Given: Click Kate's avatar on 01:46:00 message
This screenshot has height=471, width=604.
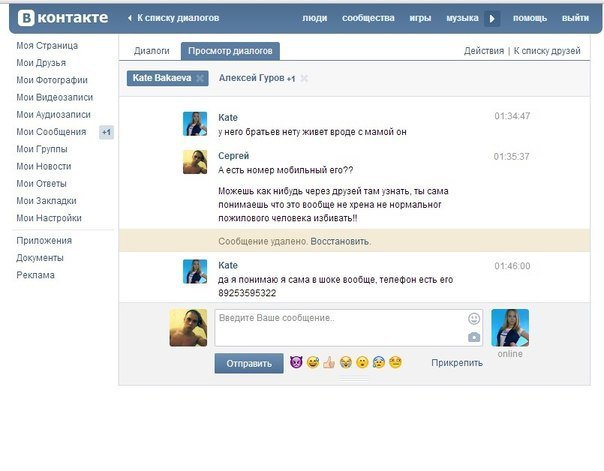Looking at the screenshot, I should coord(195,272).
